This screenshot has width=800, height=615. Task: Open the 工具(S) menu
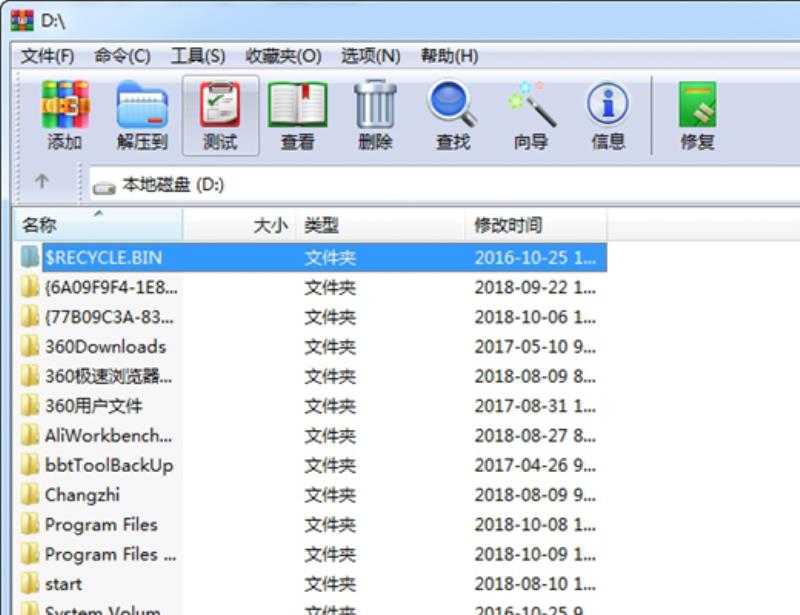click(x=198, y=56)
